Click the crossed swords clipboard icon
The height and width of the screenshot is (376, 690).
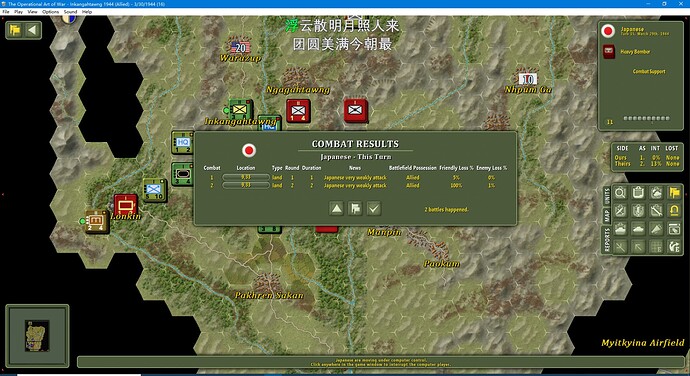620,210
